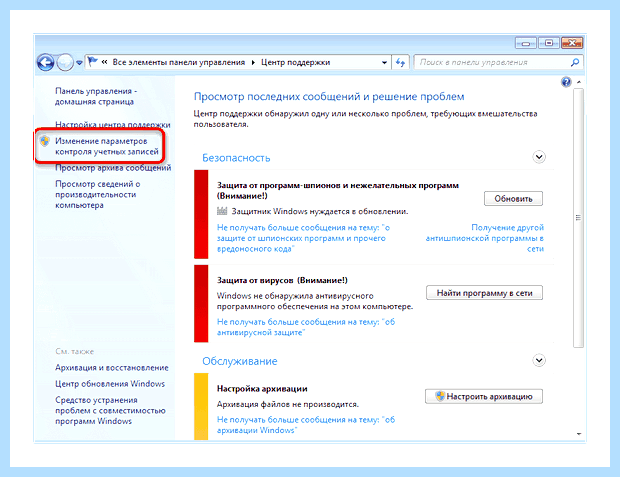Click antivirus link 'Не получать больше сообщения'
Screen dimensions: 620x477
[x=306, y=327]
